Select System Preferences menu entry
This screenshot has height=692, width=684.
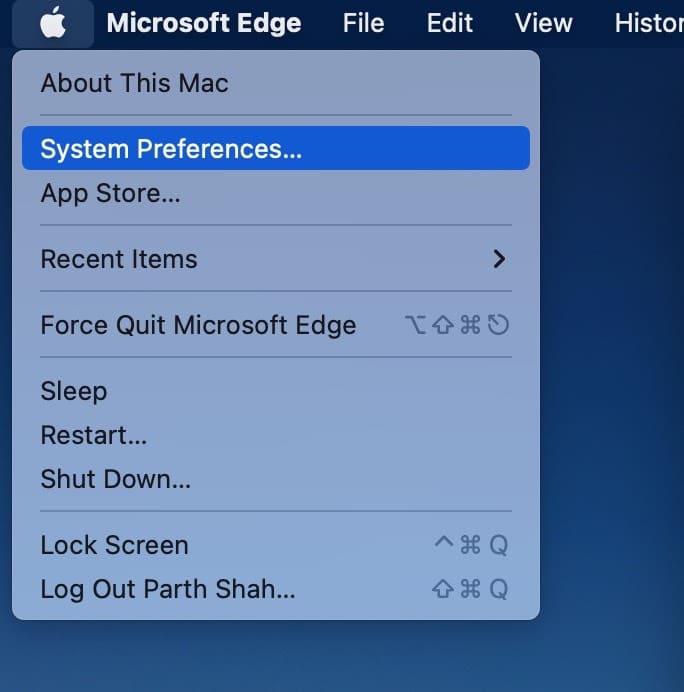[x=276, y=148]
